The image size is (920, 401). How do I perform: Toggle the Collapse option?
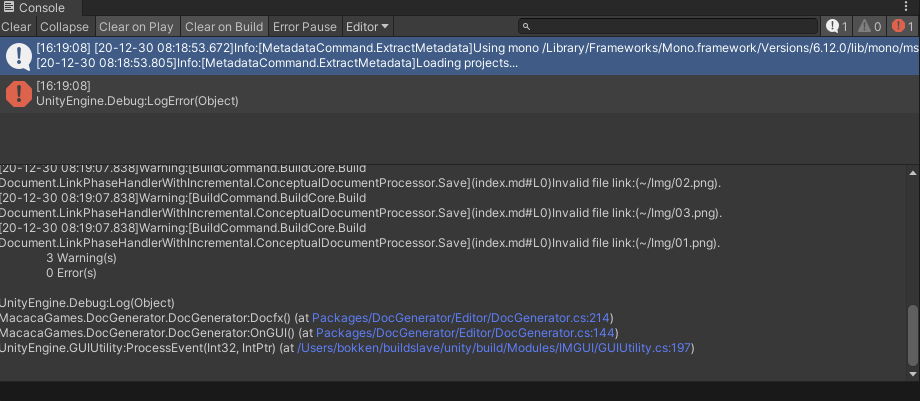point(65,26)
